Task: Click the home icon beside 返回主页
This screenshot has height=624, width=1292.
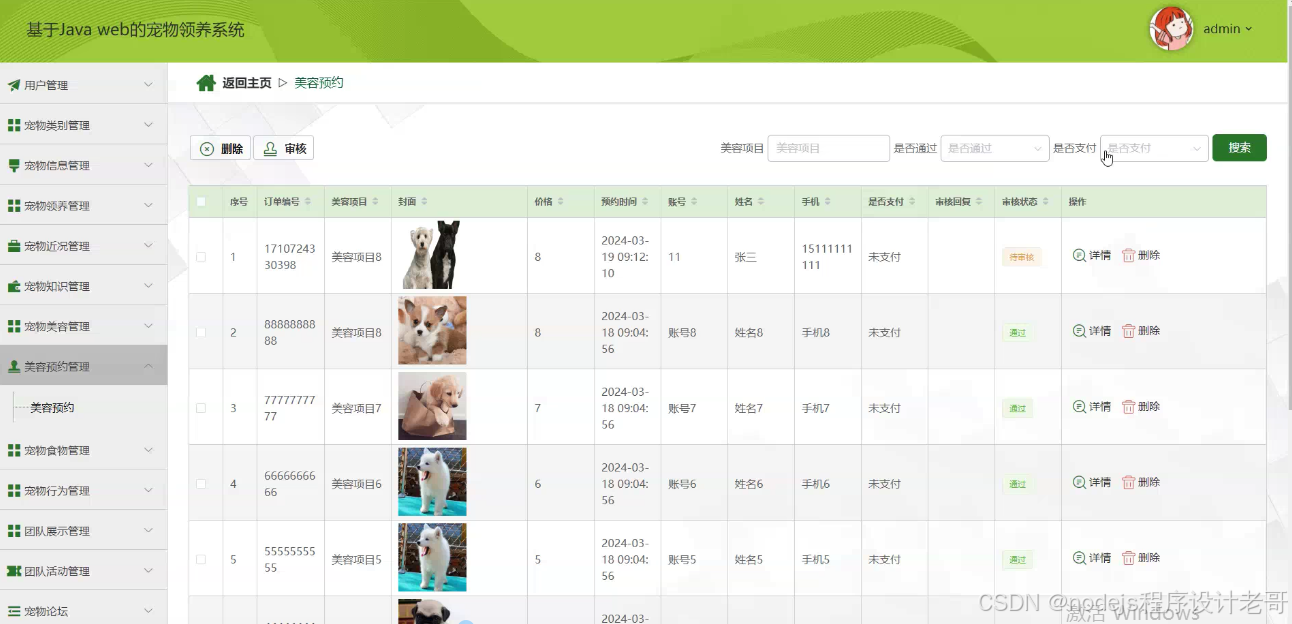Action: (x=206, y=83)
